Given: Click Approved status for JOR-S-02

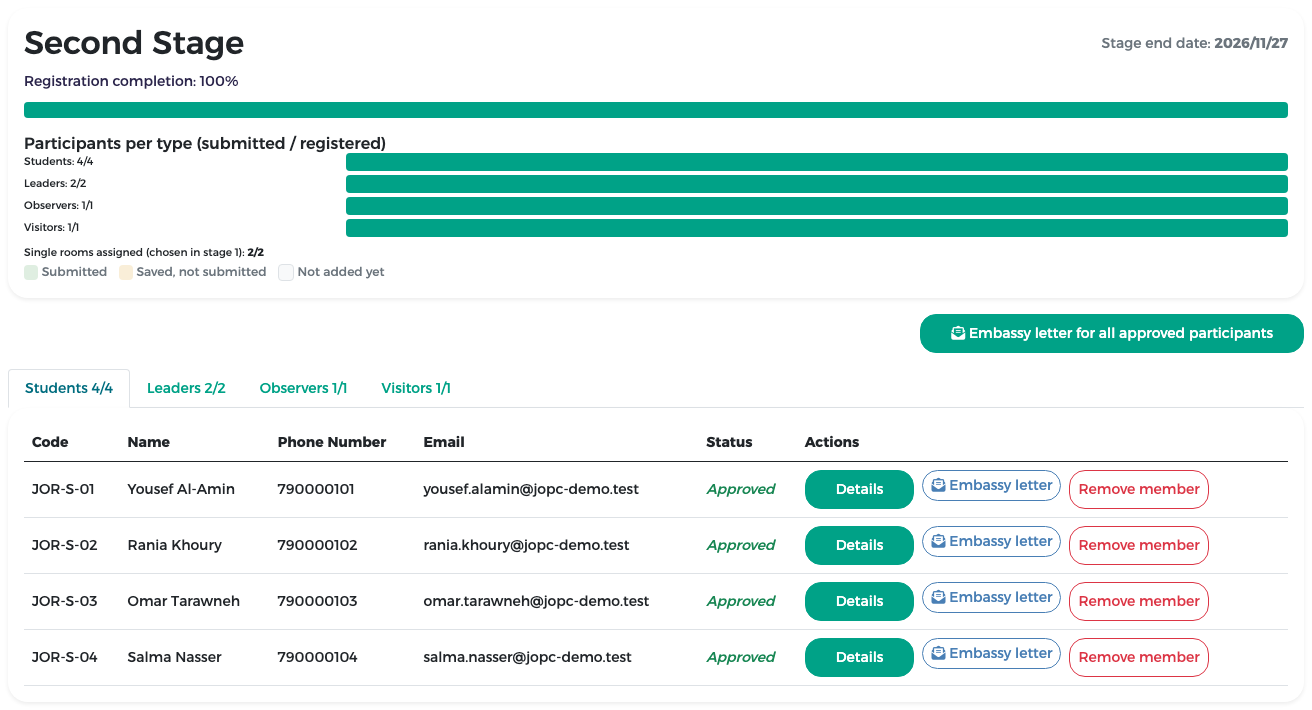Looking at the screenshot, I should (x=741, y=545).
